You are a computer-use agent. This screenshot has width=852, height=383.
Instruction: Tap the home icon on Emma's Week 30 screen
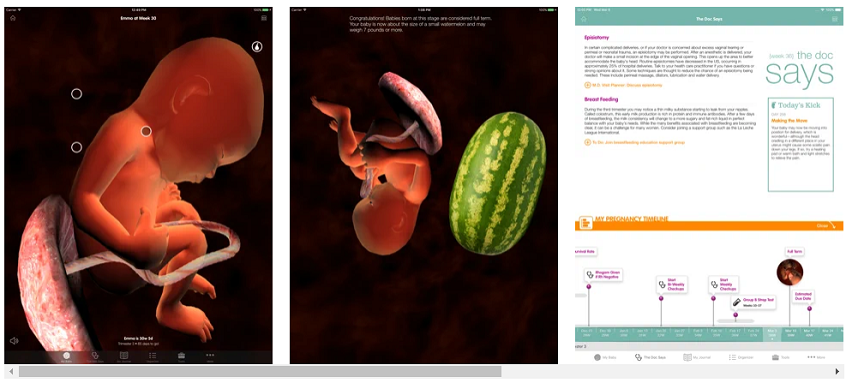(13, 18)
